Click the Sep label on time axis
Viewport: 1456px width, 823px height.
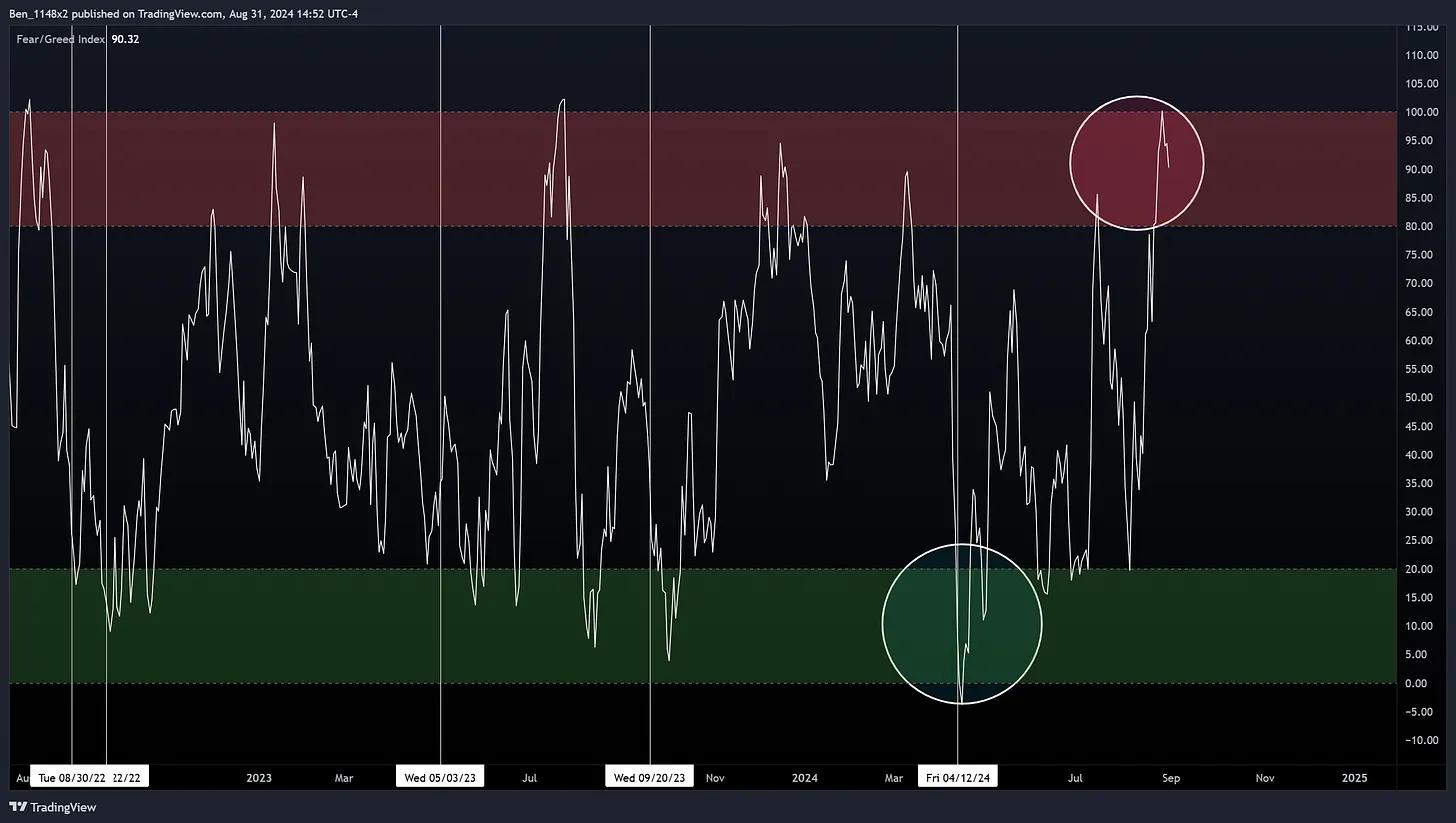tap(1171, 778)
